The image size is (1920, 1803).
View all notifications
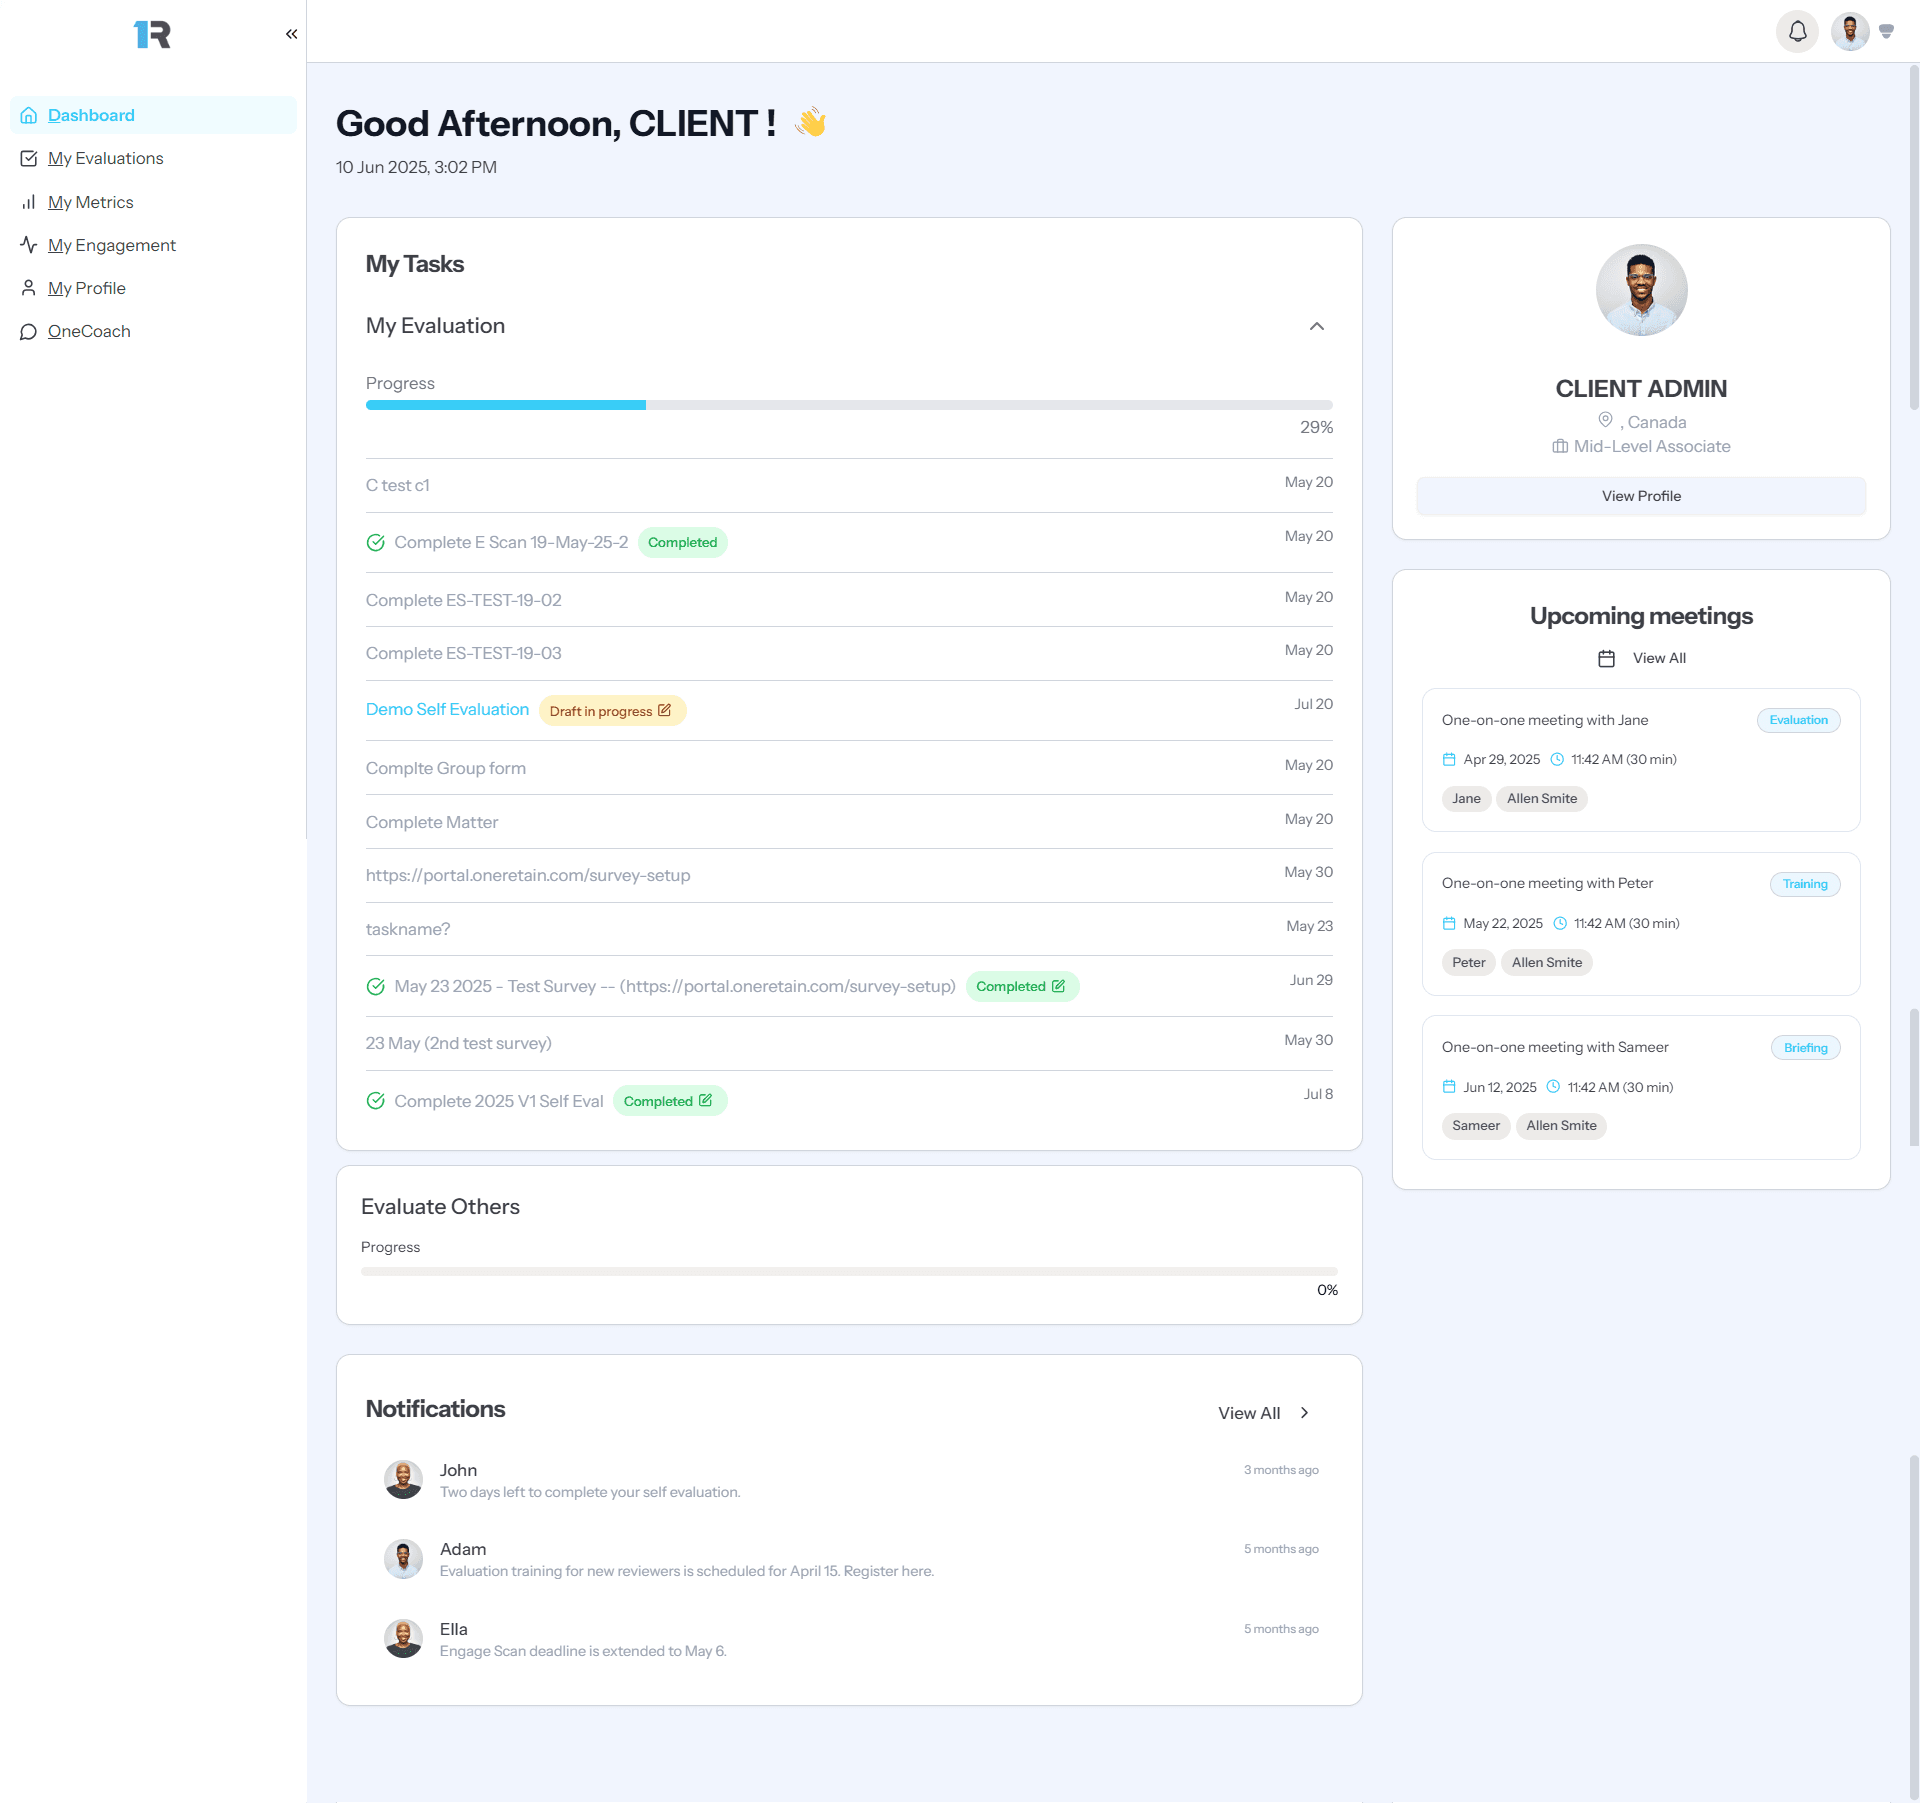coord(1249,1413)
